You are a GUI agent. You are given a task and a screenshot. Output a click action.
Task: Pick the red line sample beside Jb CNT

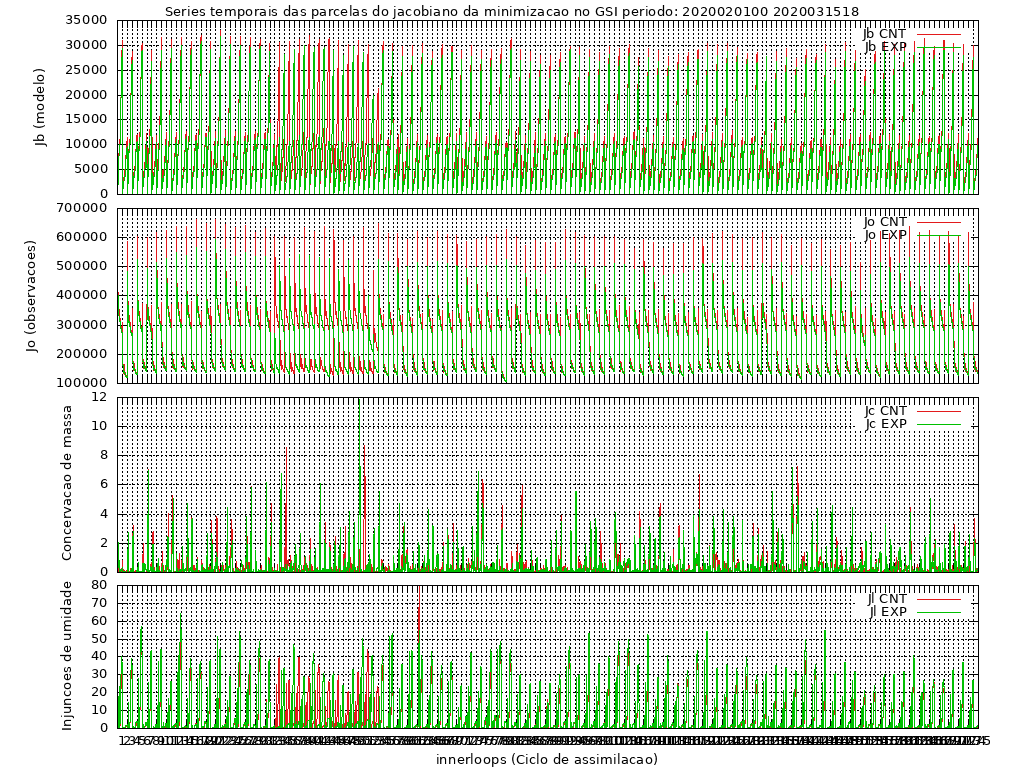click(939, 34)
